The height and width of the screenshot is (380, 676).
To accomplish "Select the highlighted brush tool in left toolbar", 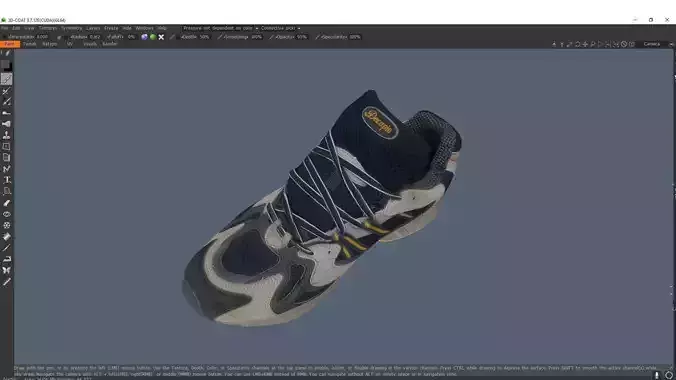I will [6, 79].
